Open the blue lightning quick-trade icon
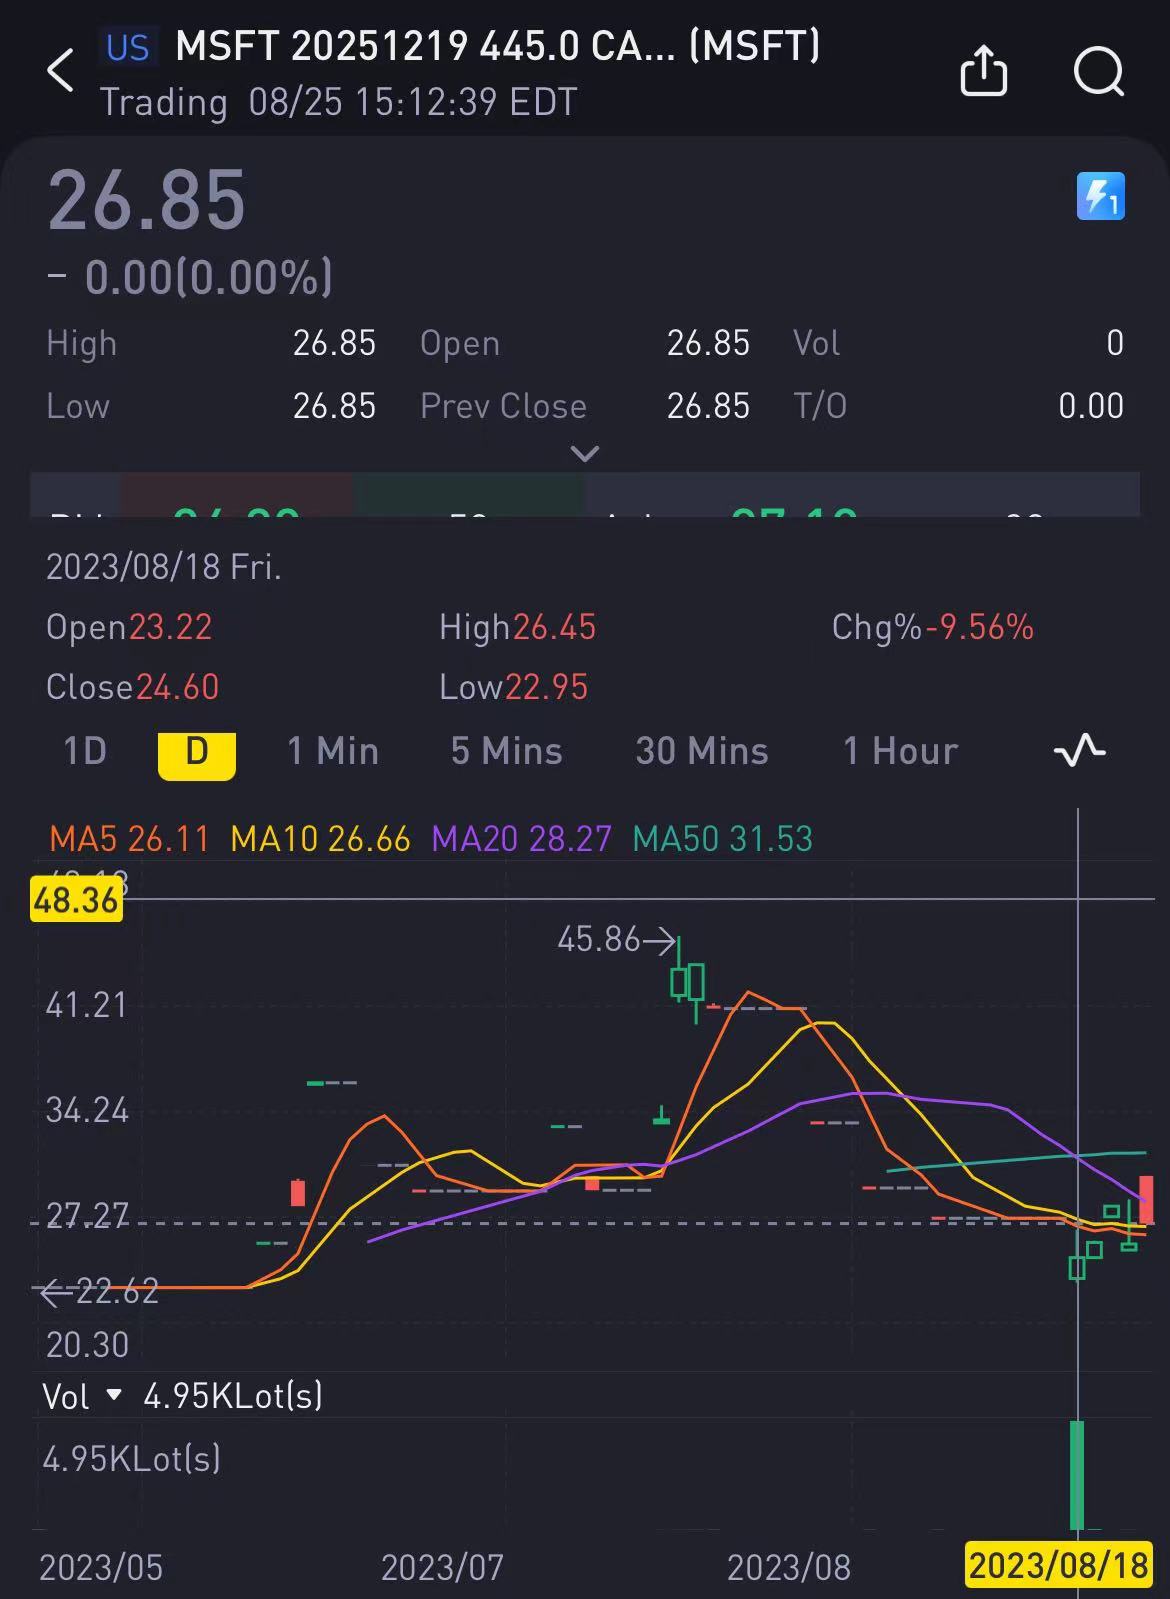The height and width of the screenshot is (1599, 1170). 1100,196
